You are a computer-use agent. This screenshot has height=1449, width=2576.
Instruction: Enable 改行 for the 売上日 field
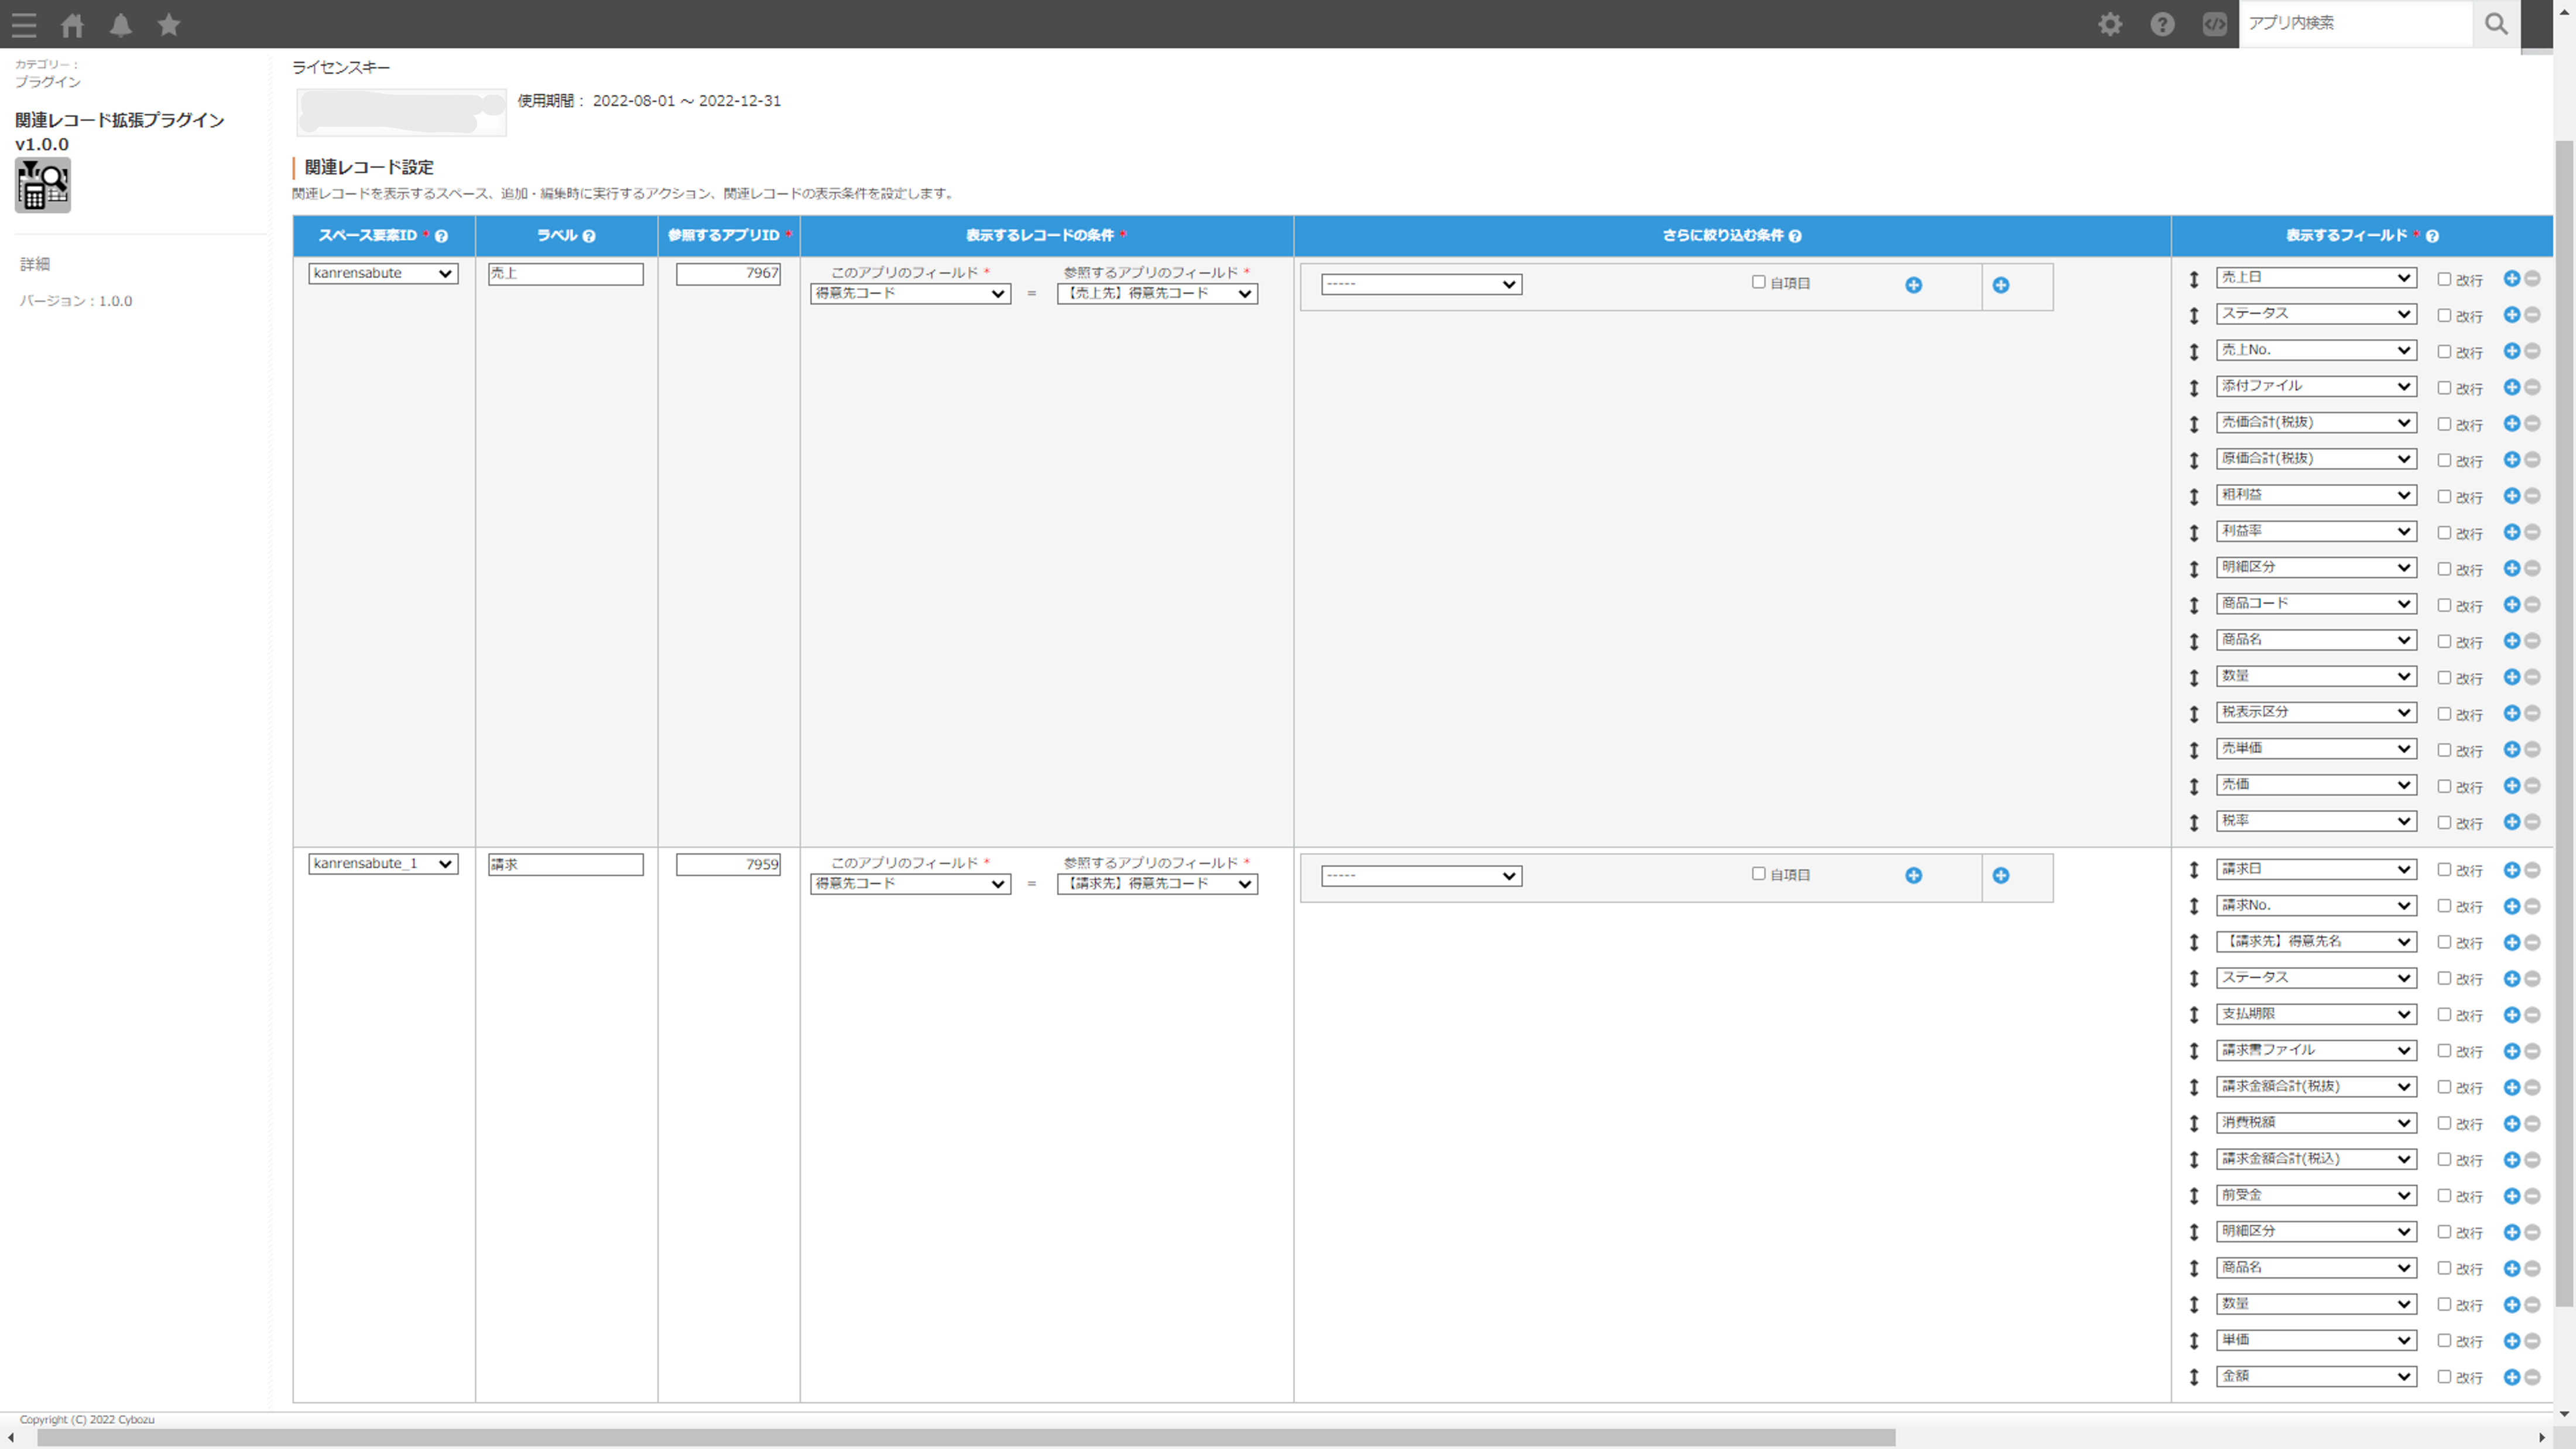(x=2443, y=279)
